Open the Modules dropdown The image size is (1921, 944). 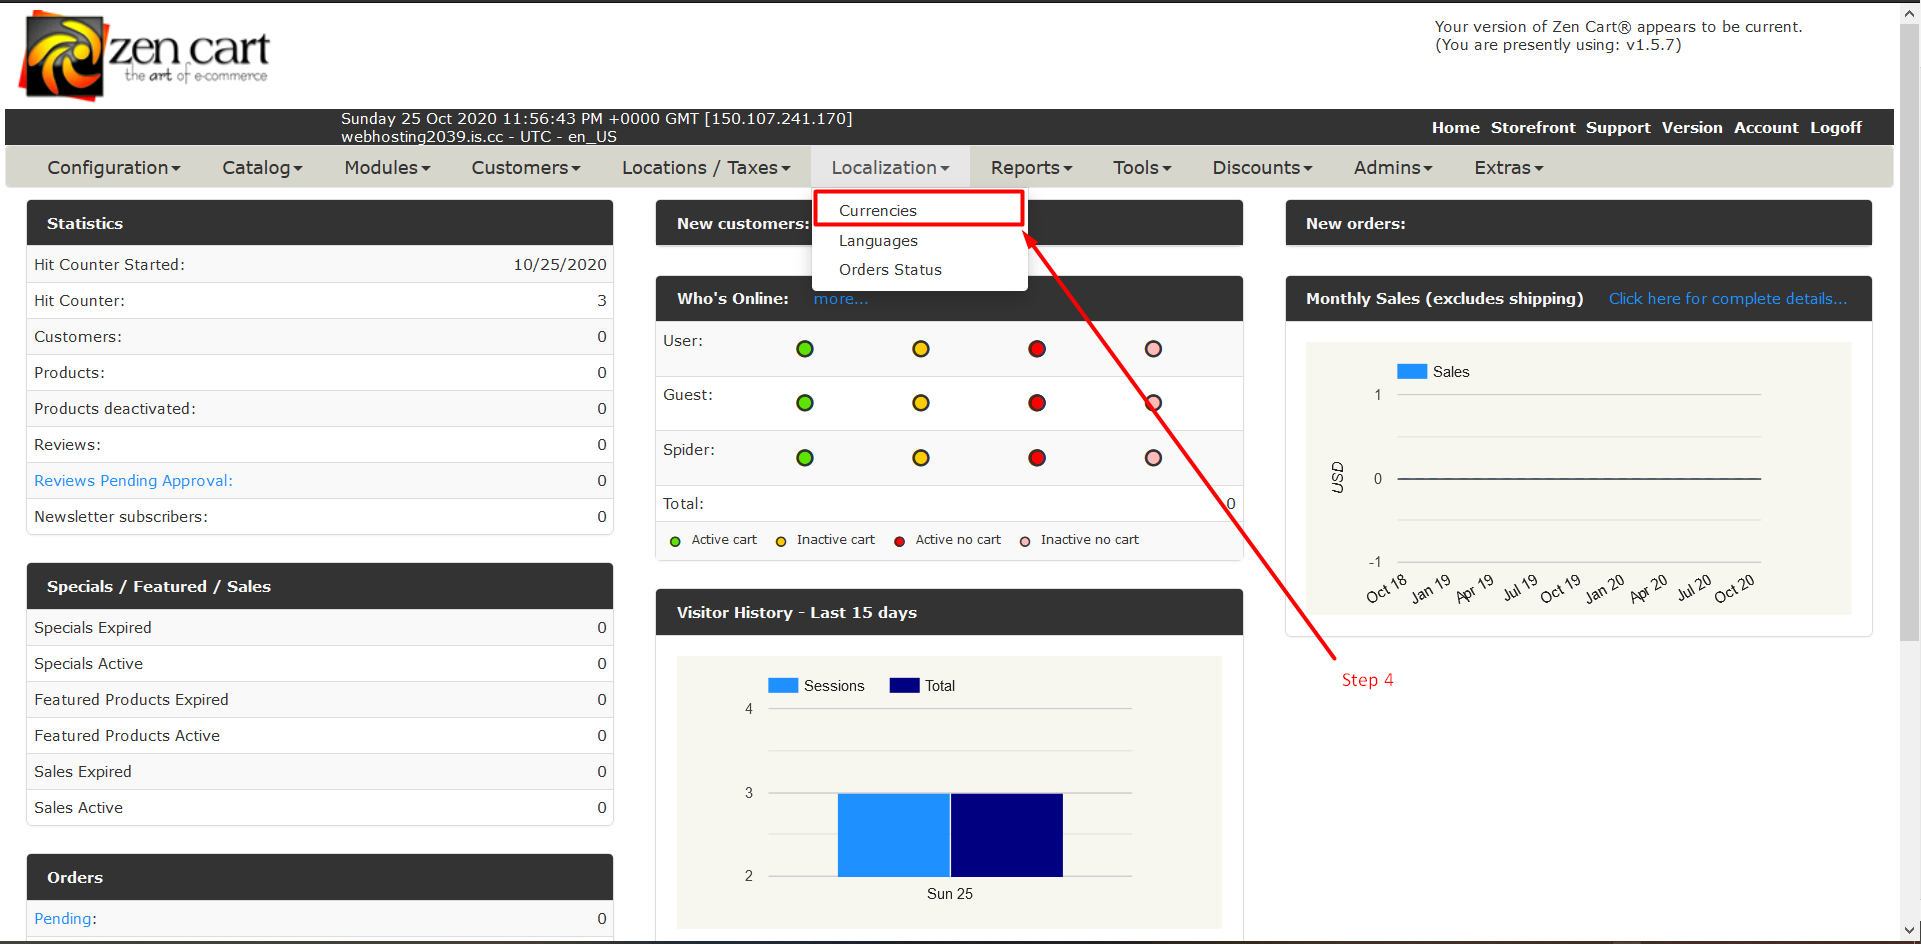387,167
